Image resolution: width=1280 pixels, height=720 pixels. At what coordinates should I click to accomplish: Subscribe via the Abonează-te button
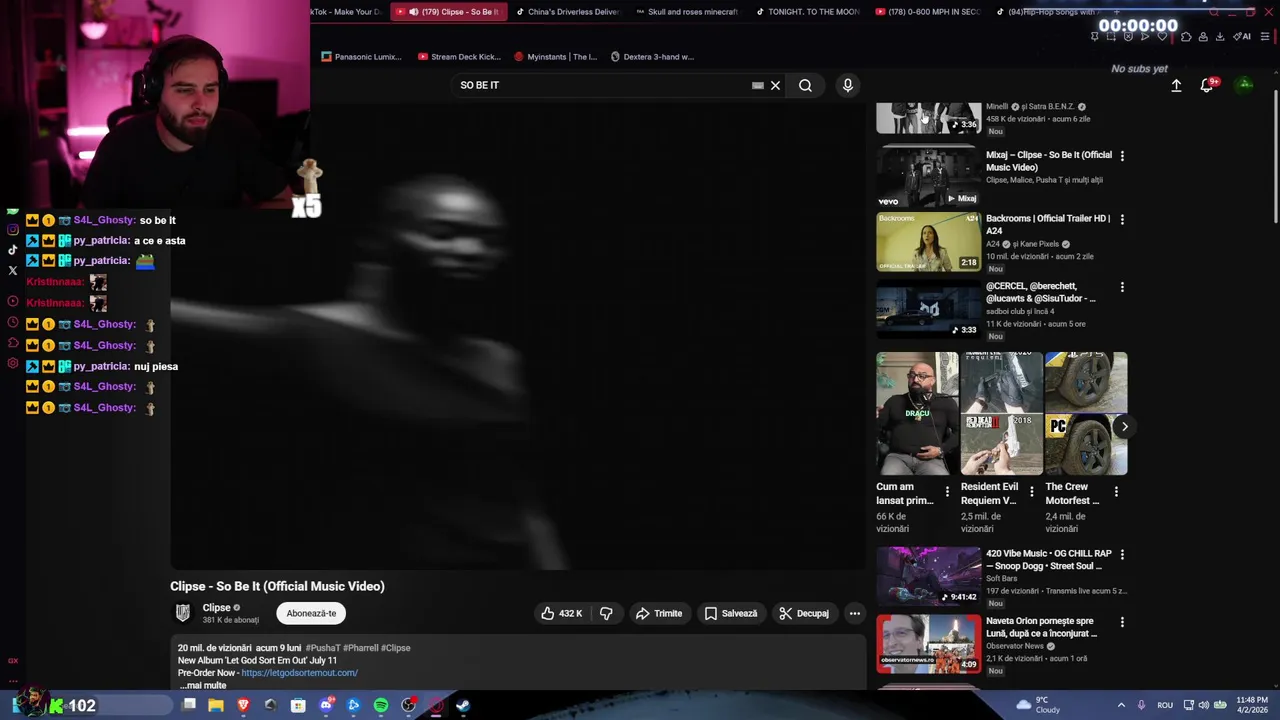tap(311, 613)
